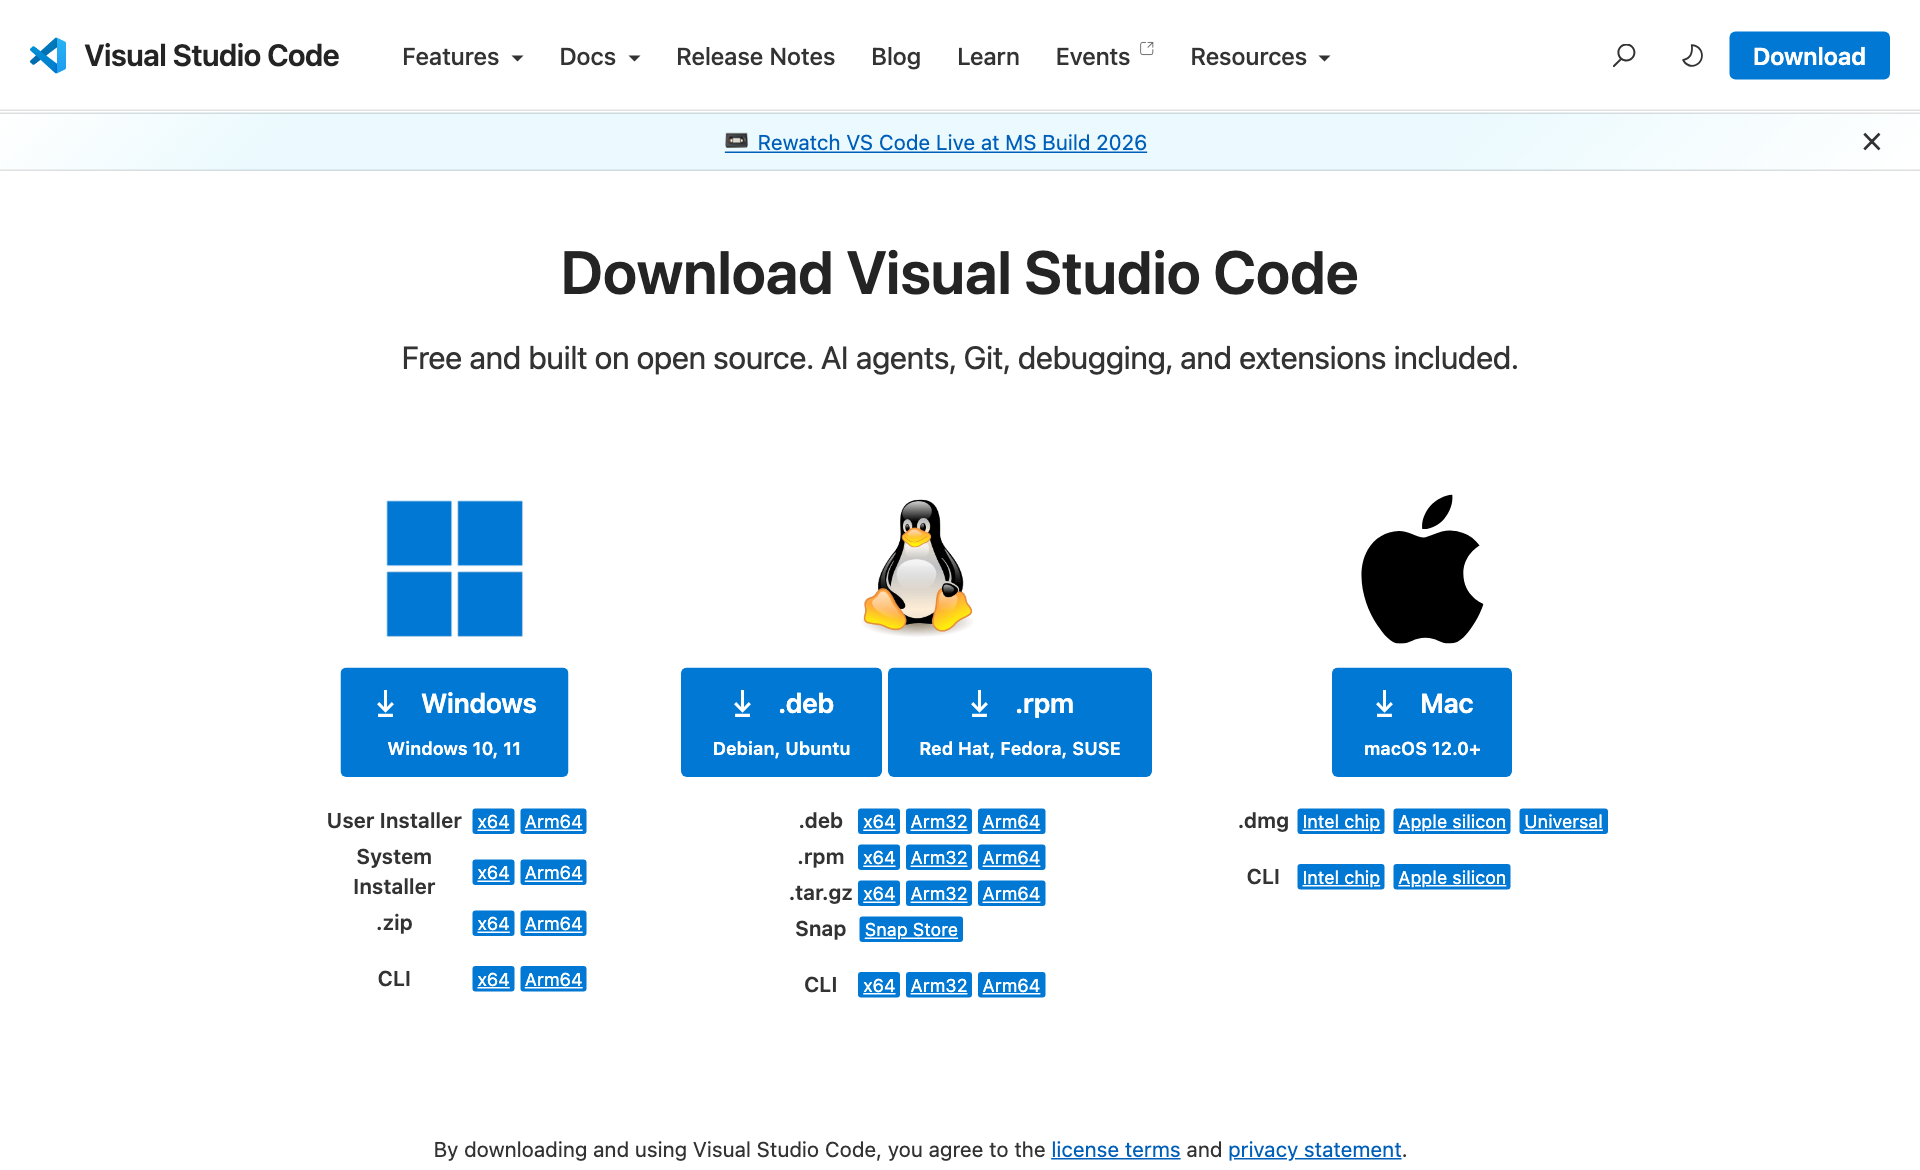Select Linux .rpm Arm32 link

point(939,857)
